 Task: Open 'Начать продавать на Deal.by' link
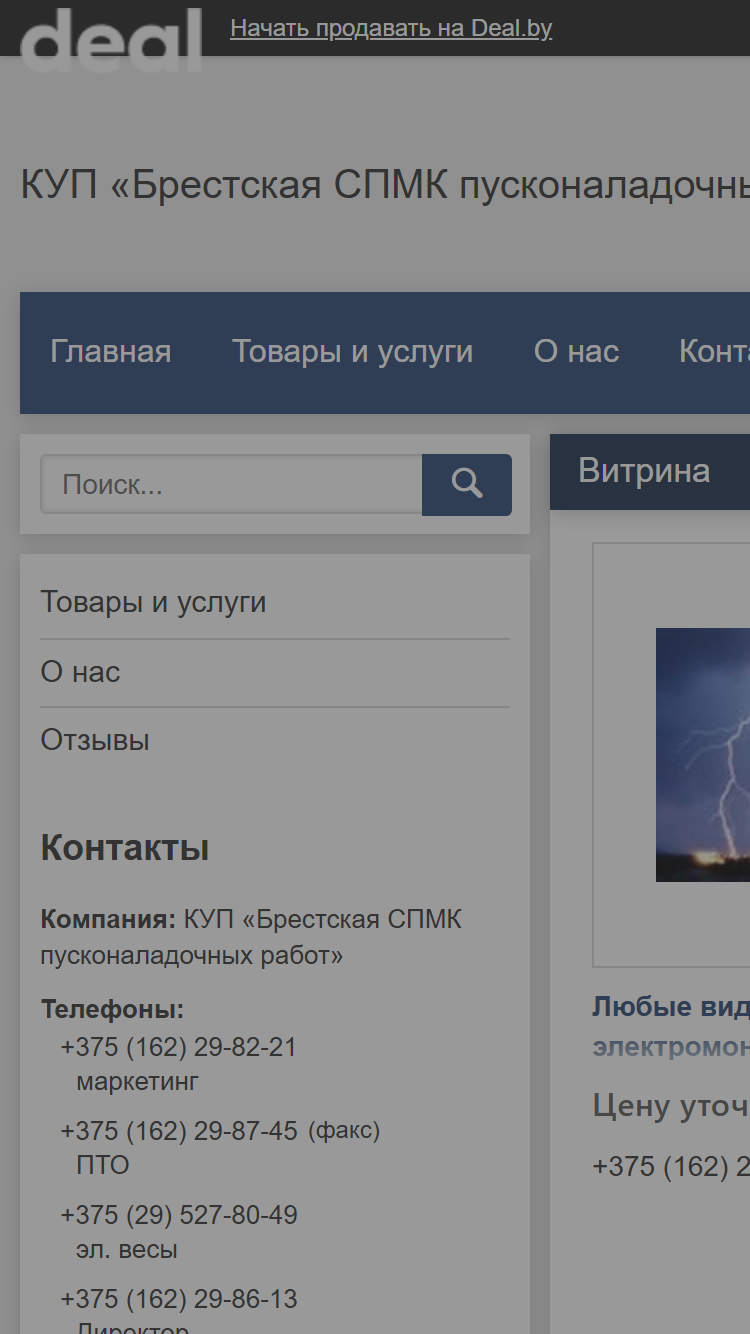click(391, 28)
